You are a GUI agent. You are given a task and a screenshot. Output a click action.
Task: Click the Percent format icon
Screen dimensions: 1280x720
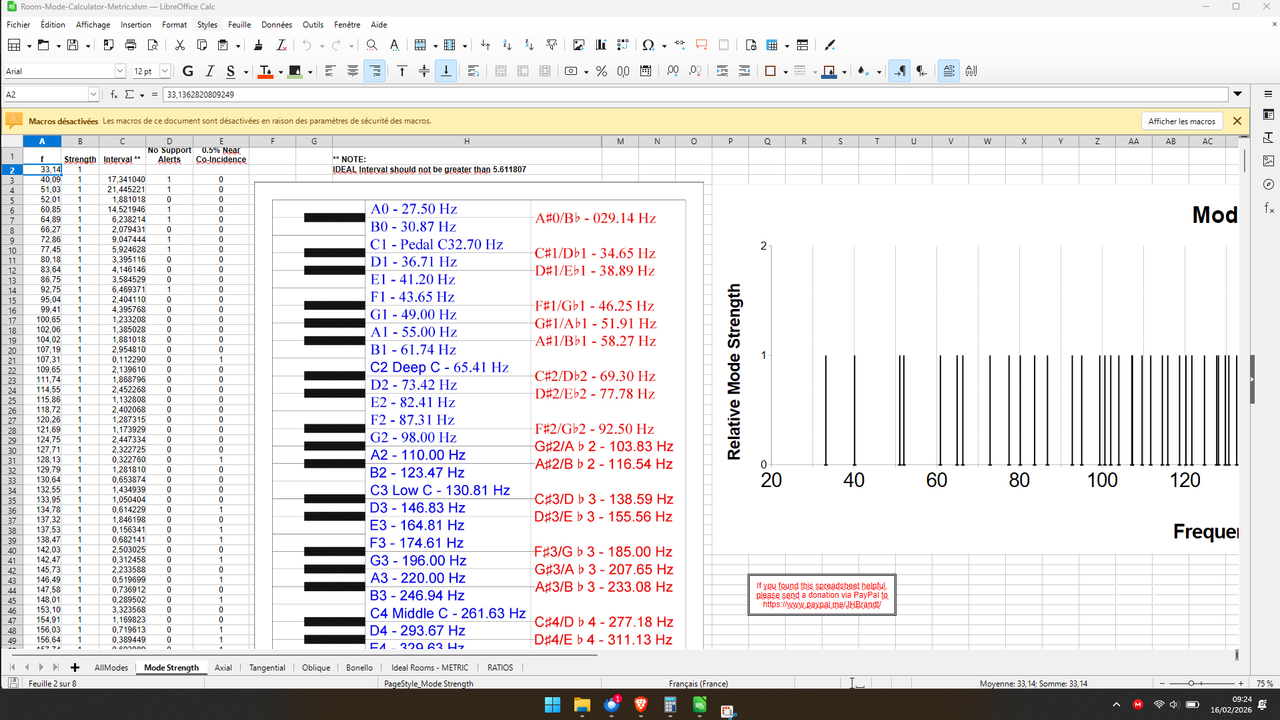tap(601, 71)
